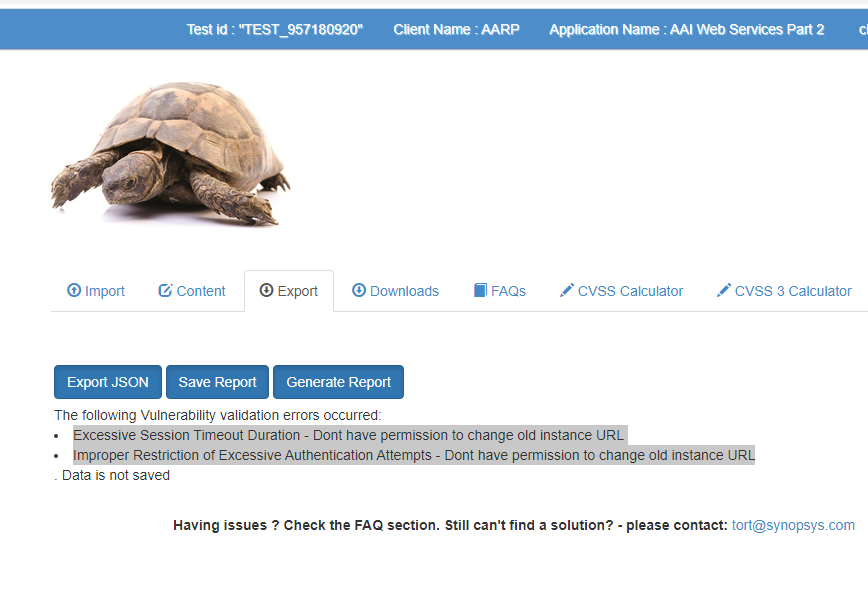Click the Content tab edit icon
The width and height of the screenshot is (868, 594).
165,291
